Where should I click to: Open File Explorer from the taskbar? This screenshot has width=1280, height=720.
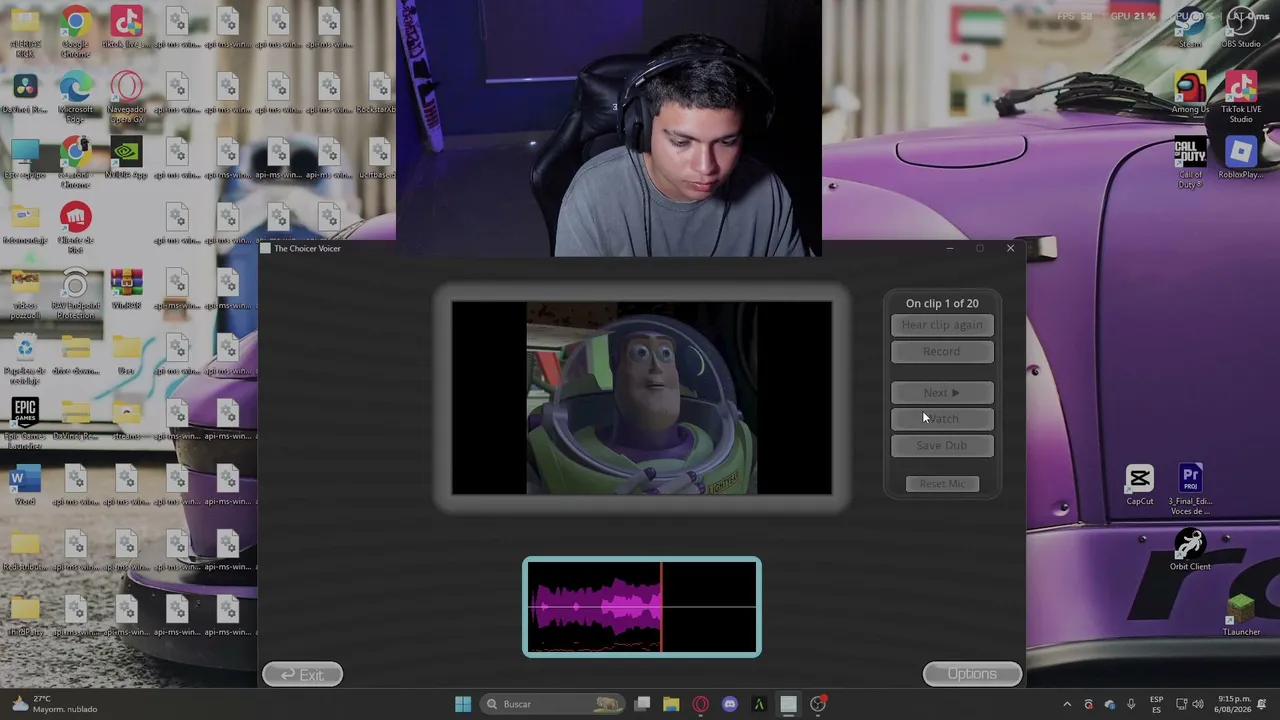click(x=671, y=704)
